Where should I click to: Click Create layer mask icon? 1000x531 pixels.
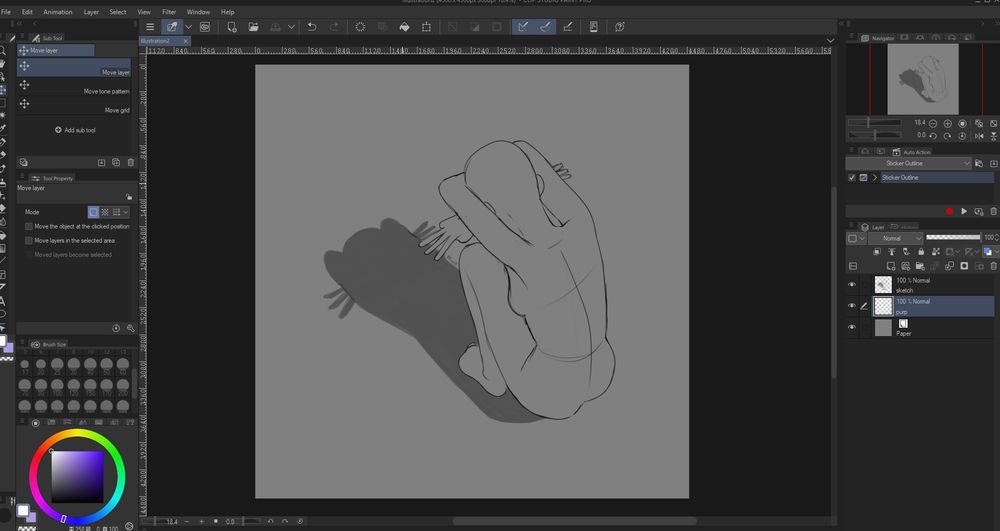click(964, 266)
